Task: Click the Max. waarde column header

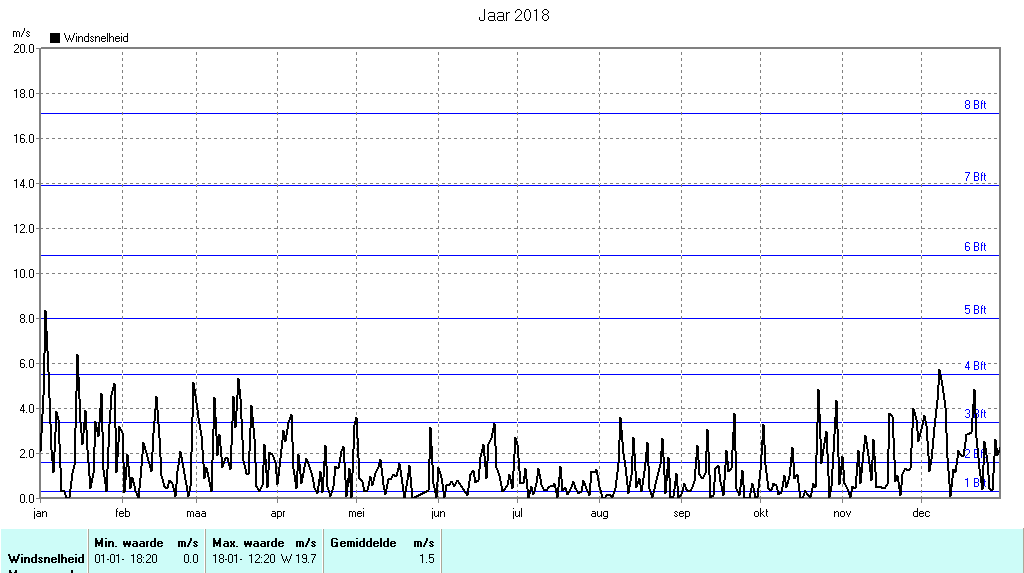Action: 248,543
